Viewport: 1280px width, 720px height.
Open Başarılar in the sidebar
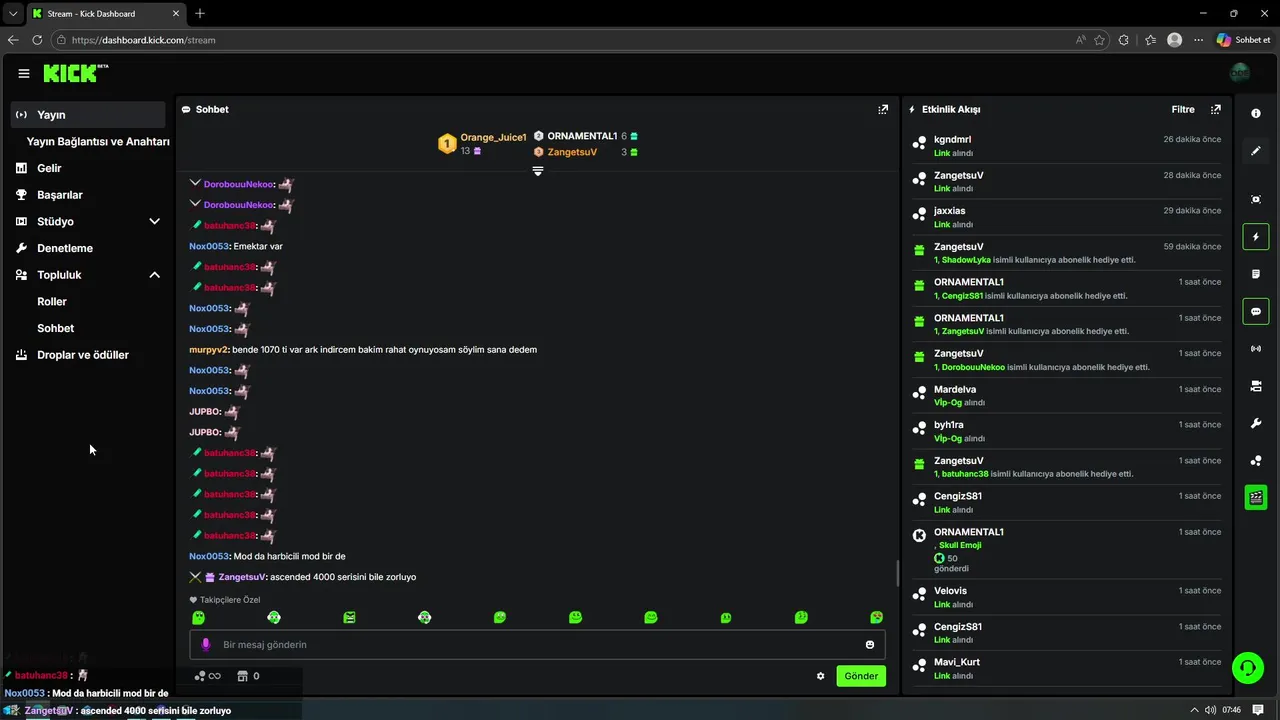pyautogui.click(x=88, y=195)
